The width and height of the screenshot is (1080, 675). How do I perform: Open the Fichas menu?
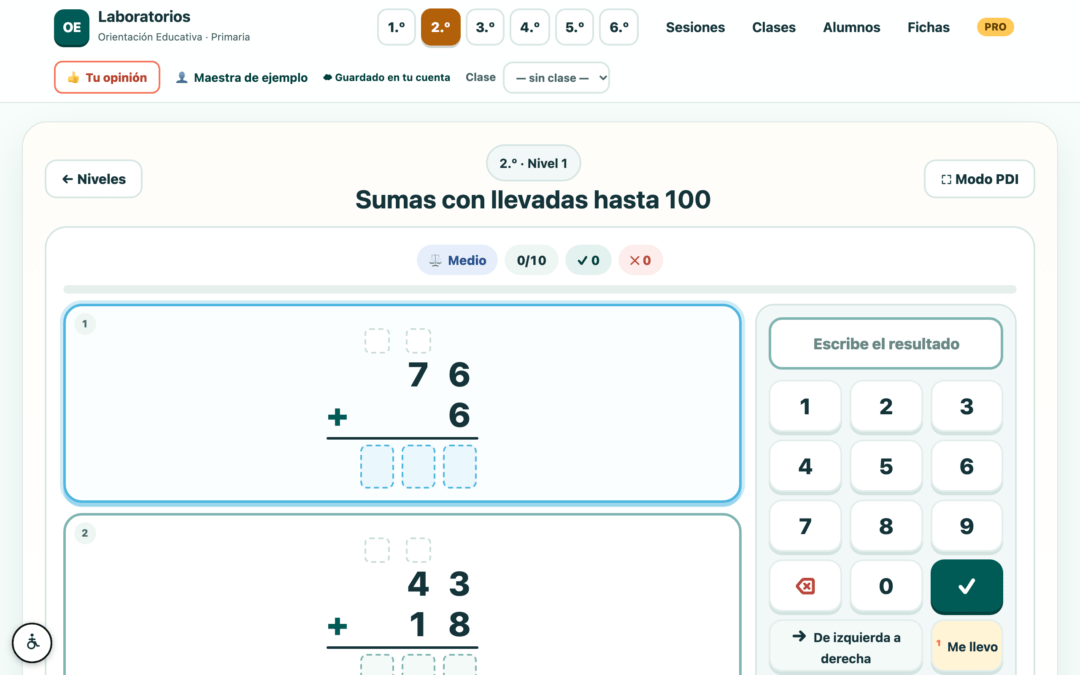point(928,28)
